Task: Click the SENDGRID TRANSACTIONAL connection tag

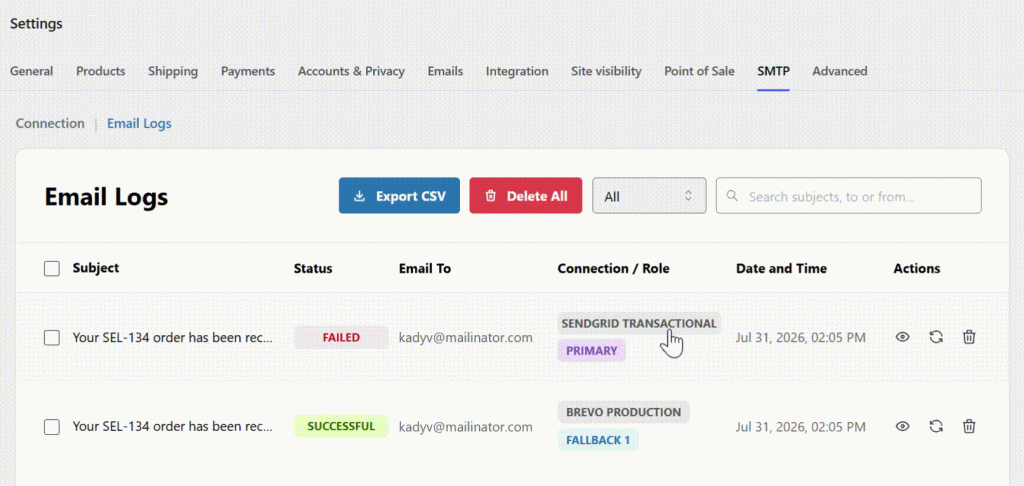Action: point(639,324)
